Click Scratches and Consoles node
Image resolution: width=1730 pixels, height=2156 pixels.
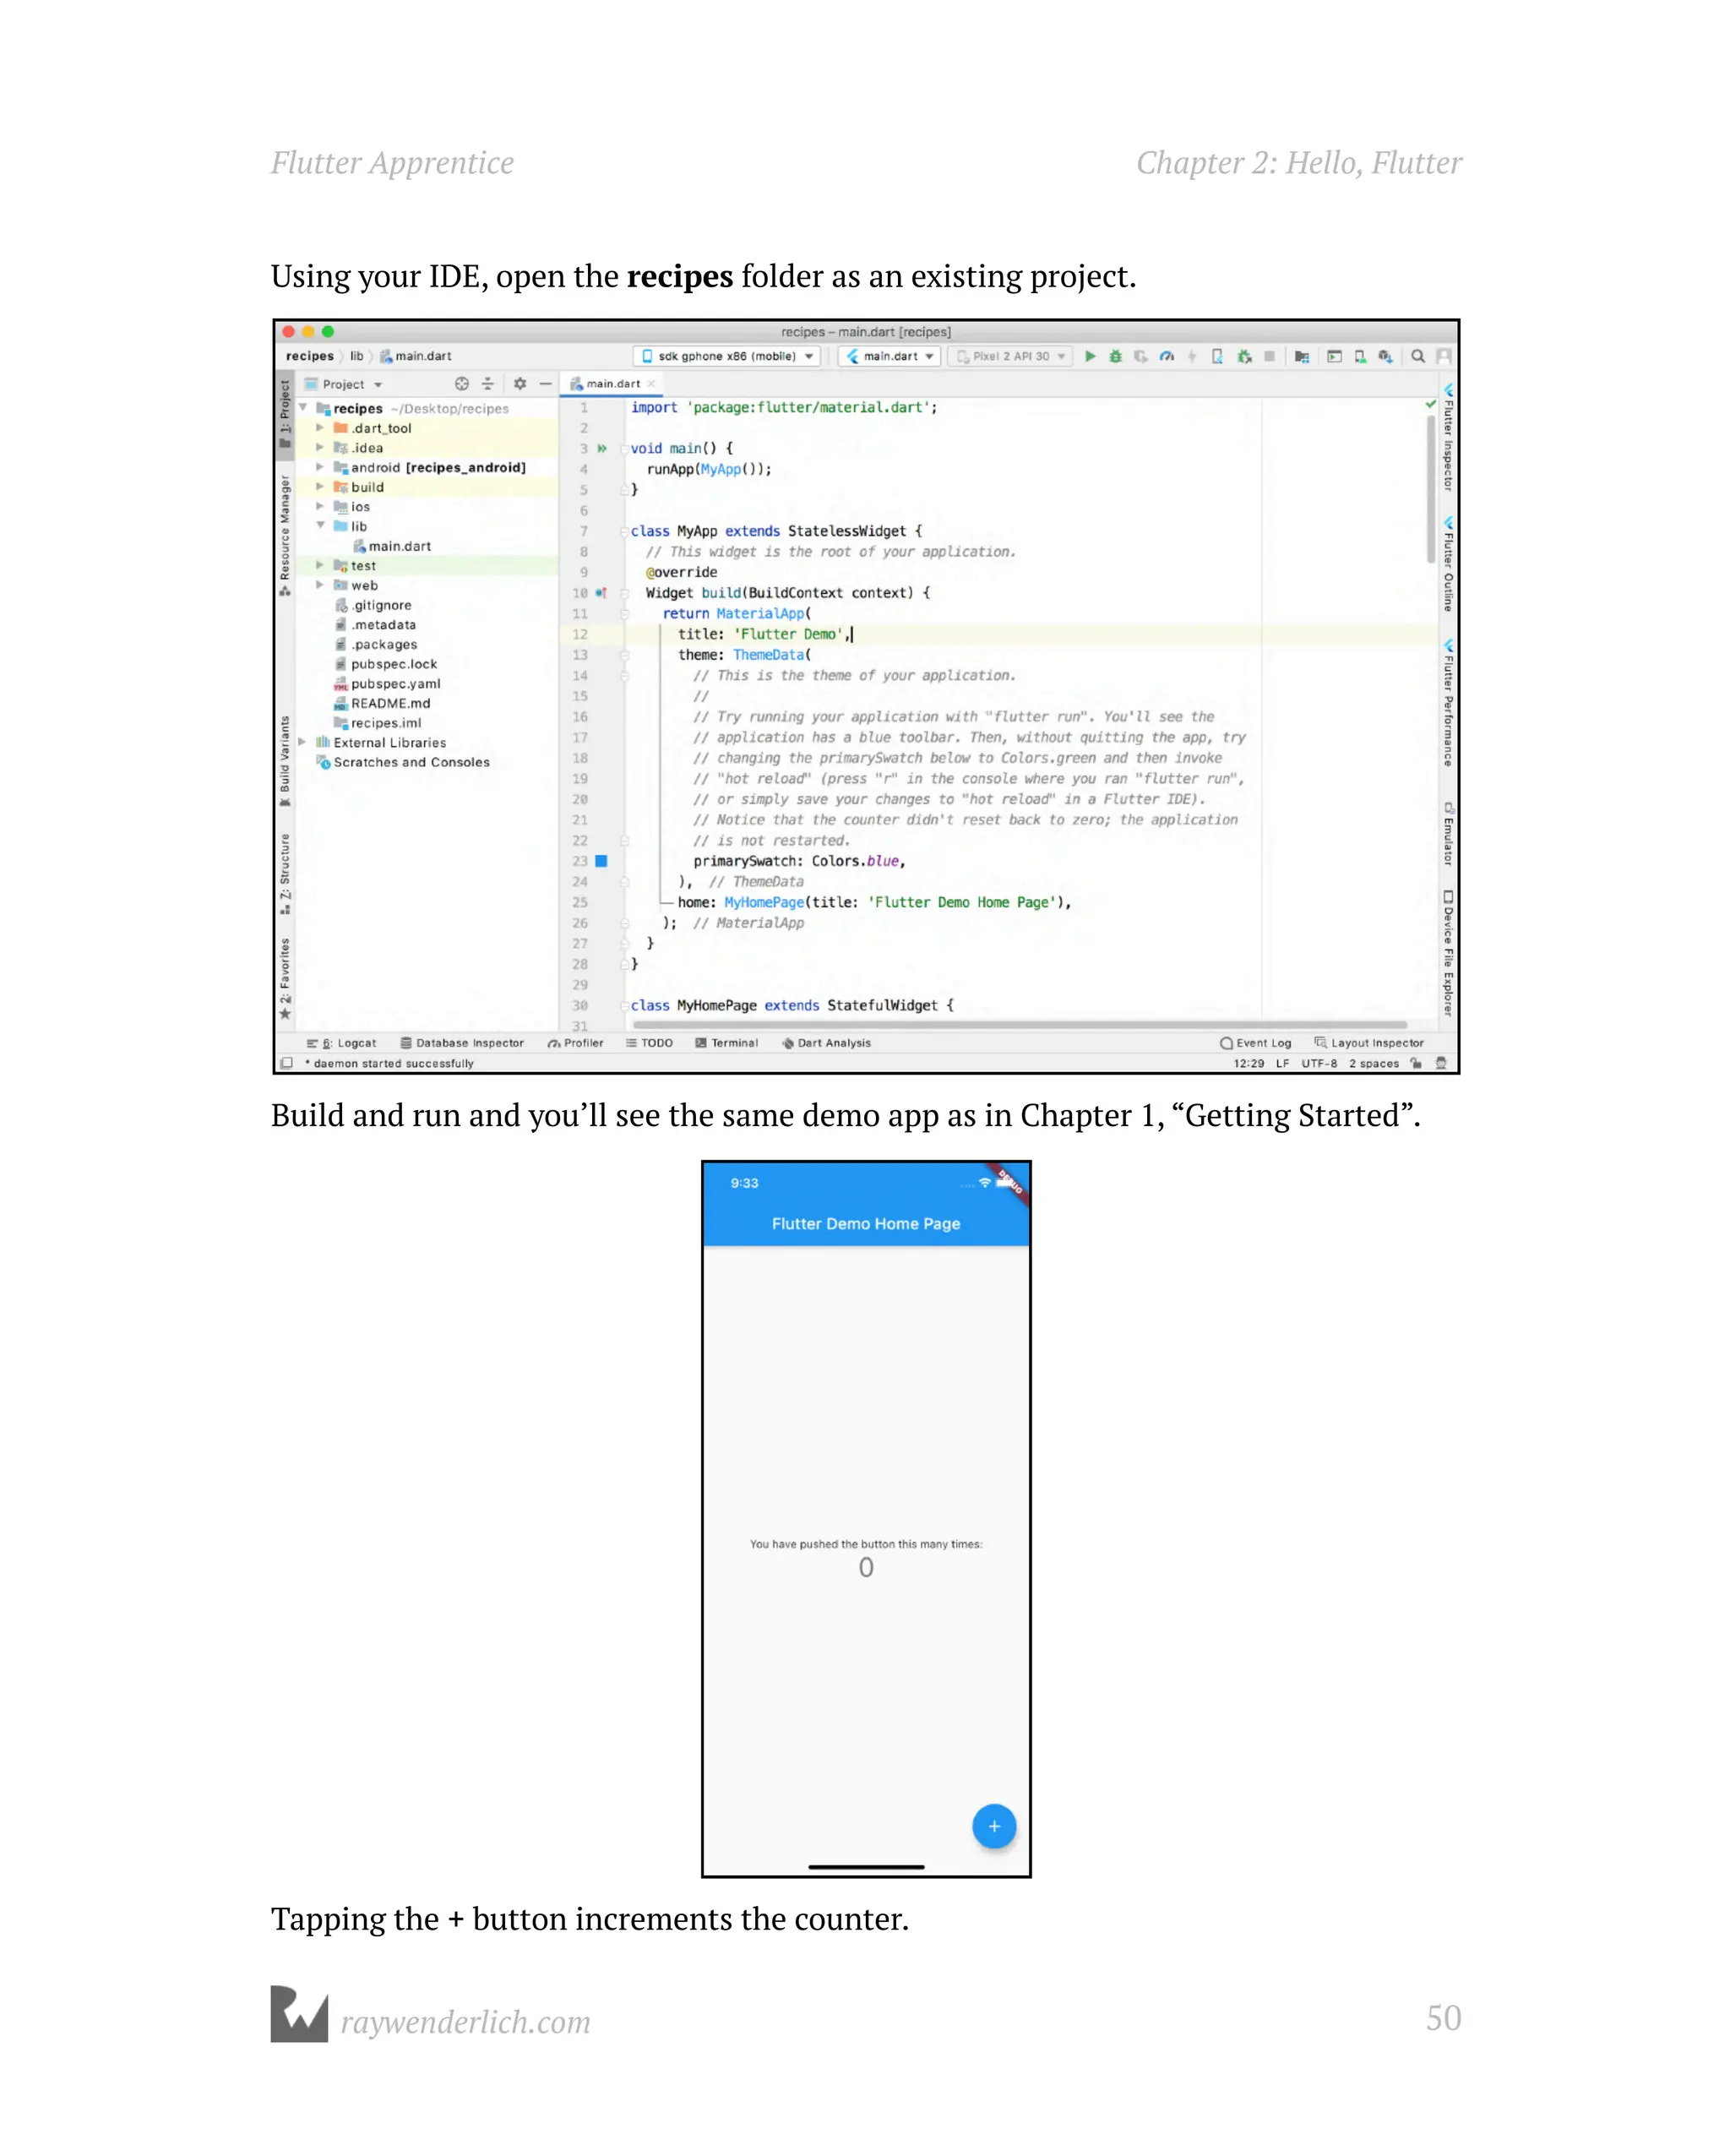(403, 762)
